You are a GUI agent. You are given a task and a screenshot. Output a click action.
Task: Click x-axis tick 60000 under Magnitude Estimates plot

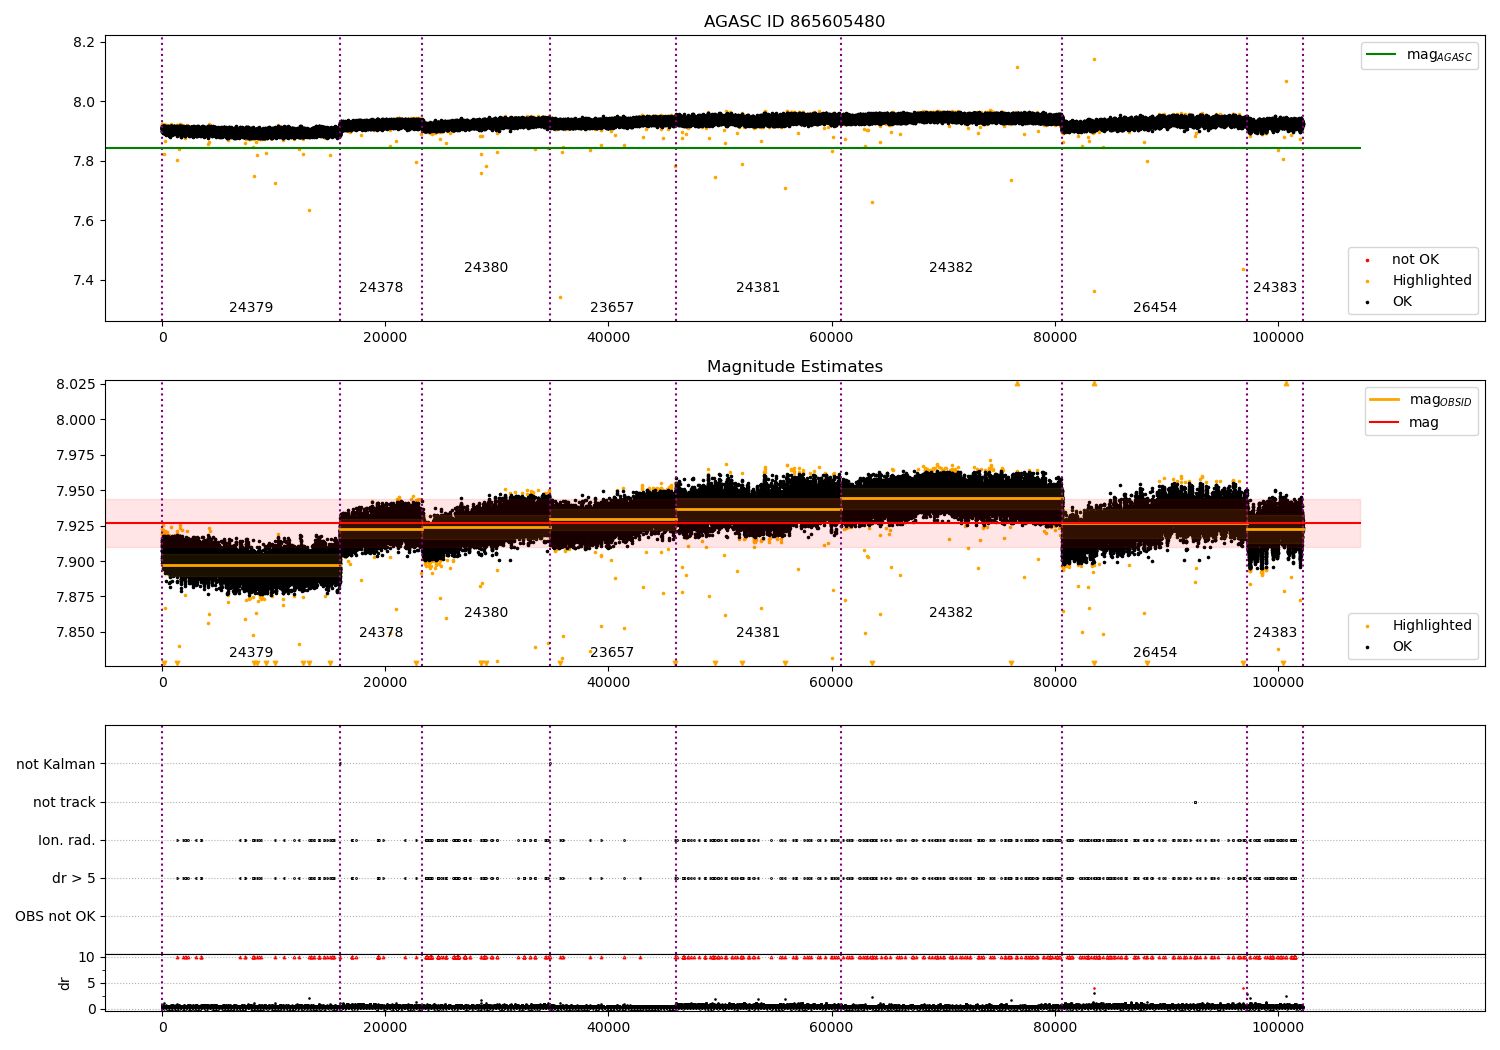pos(831,683)
